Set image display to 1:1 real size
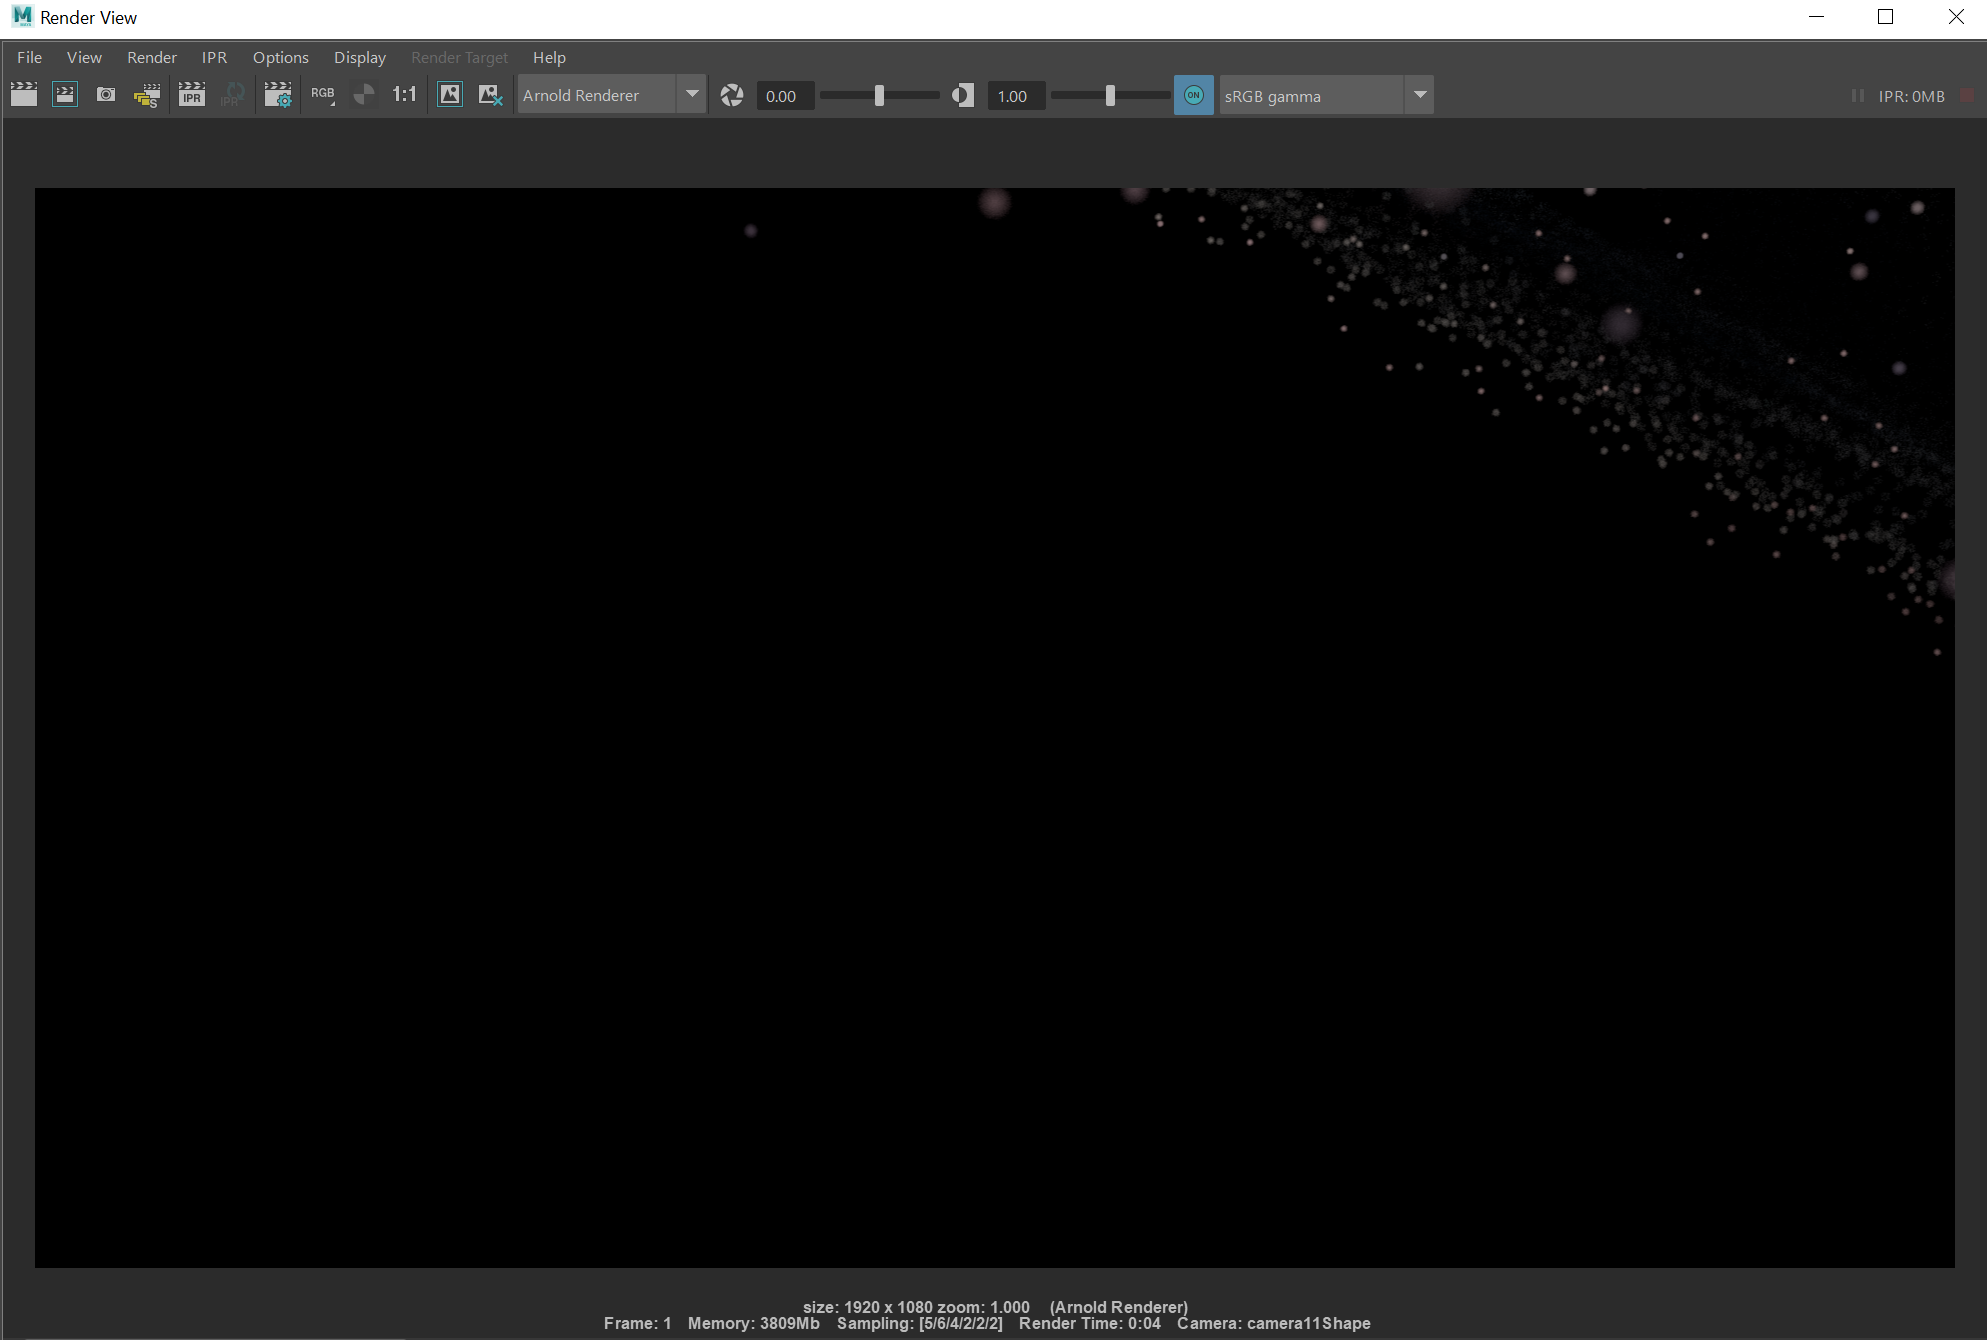Screen dimensions: 1987x1340 (404, 94)
